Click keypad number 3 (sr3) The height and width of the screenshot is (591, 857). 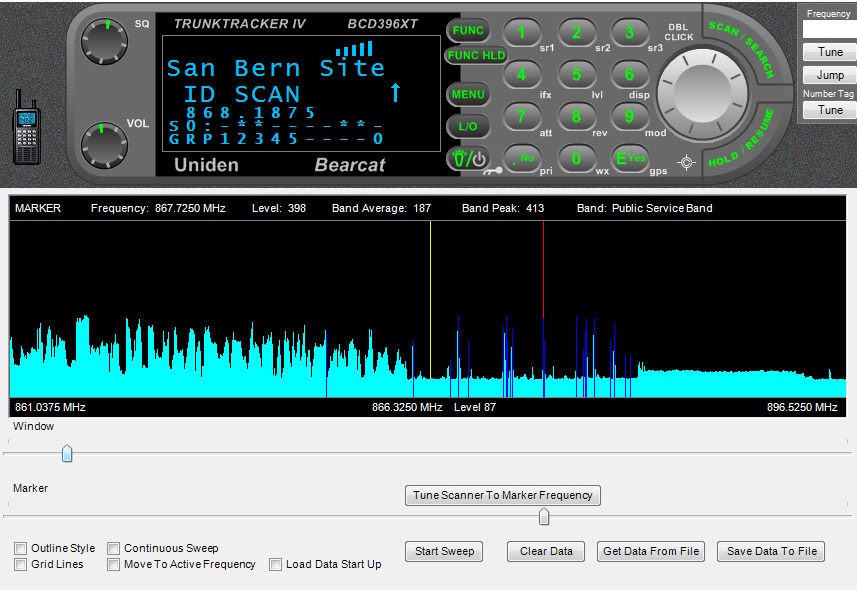630,33
